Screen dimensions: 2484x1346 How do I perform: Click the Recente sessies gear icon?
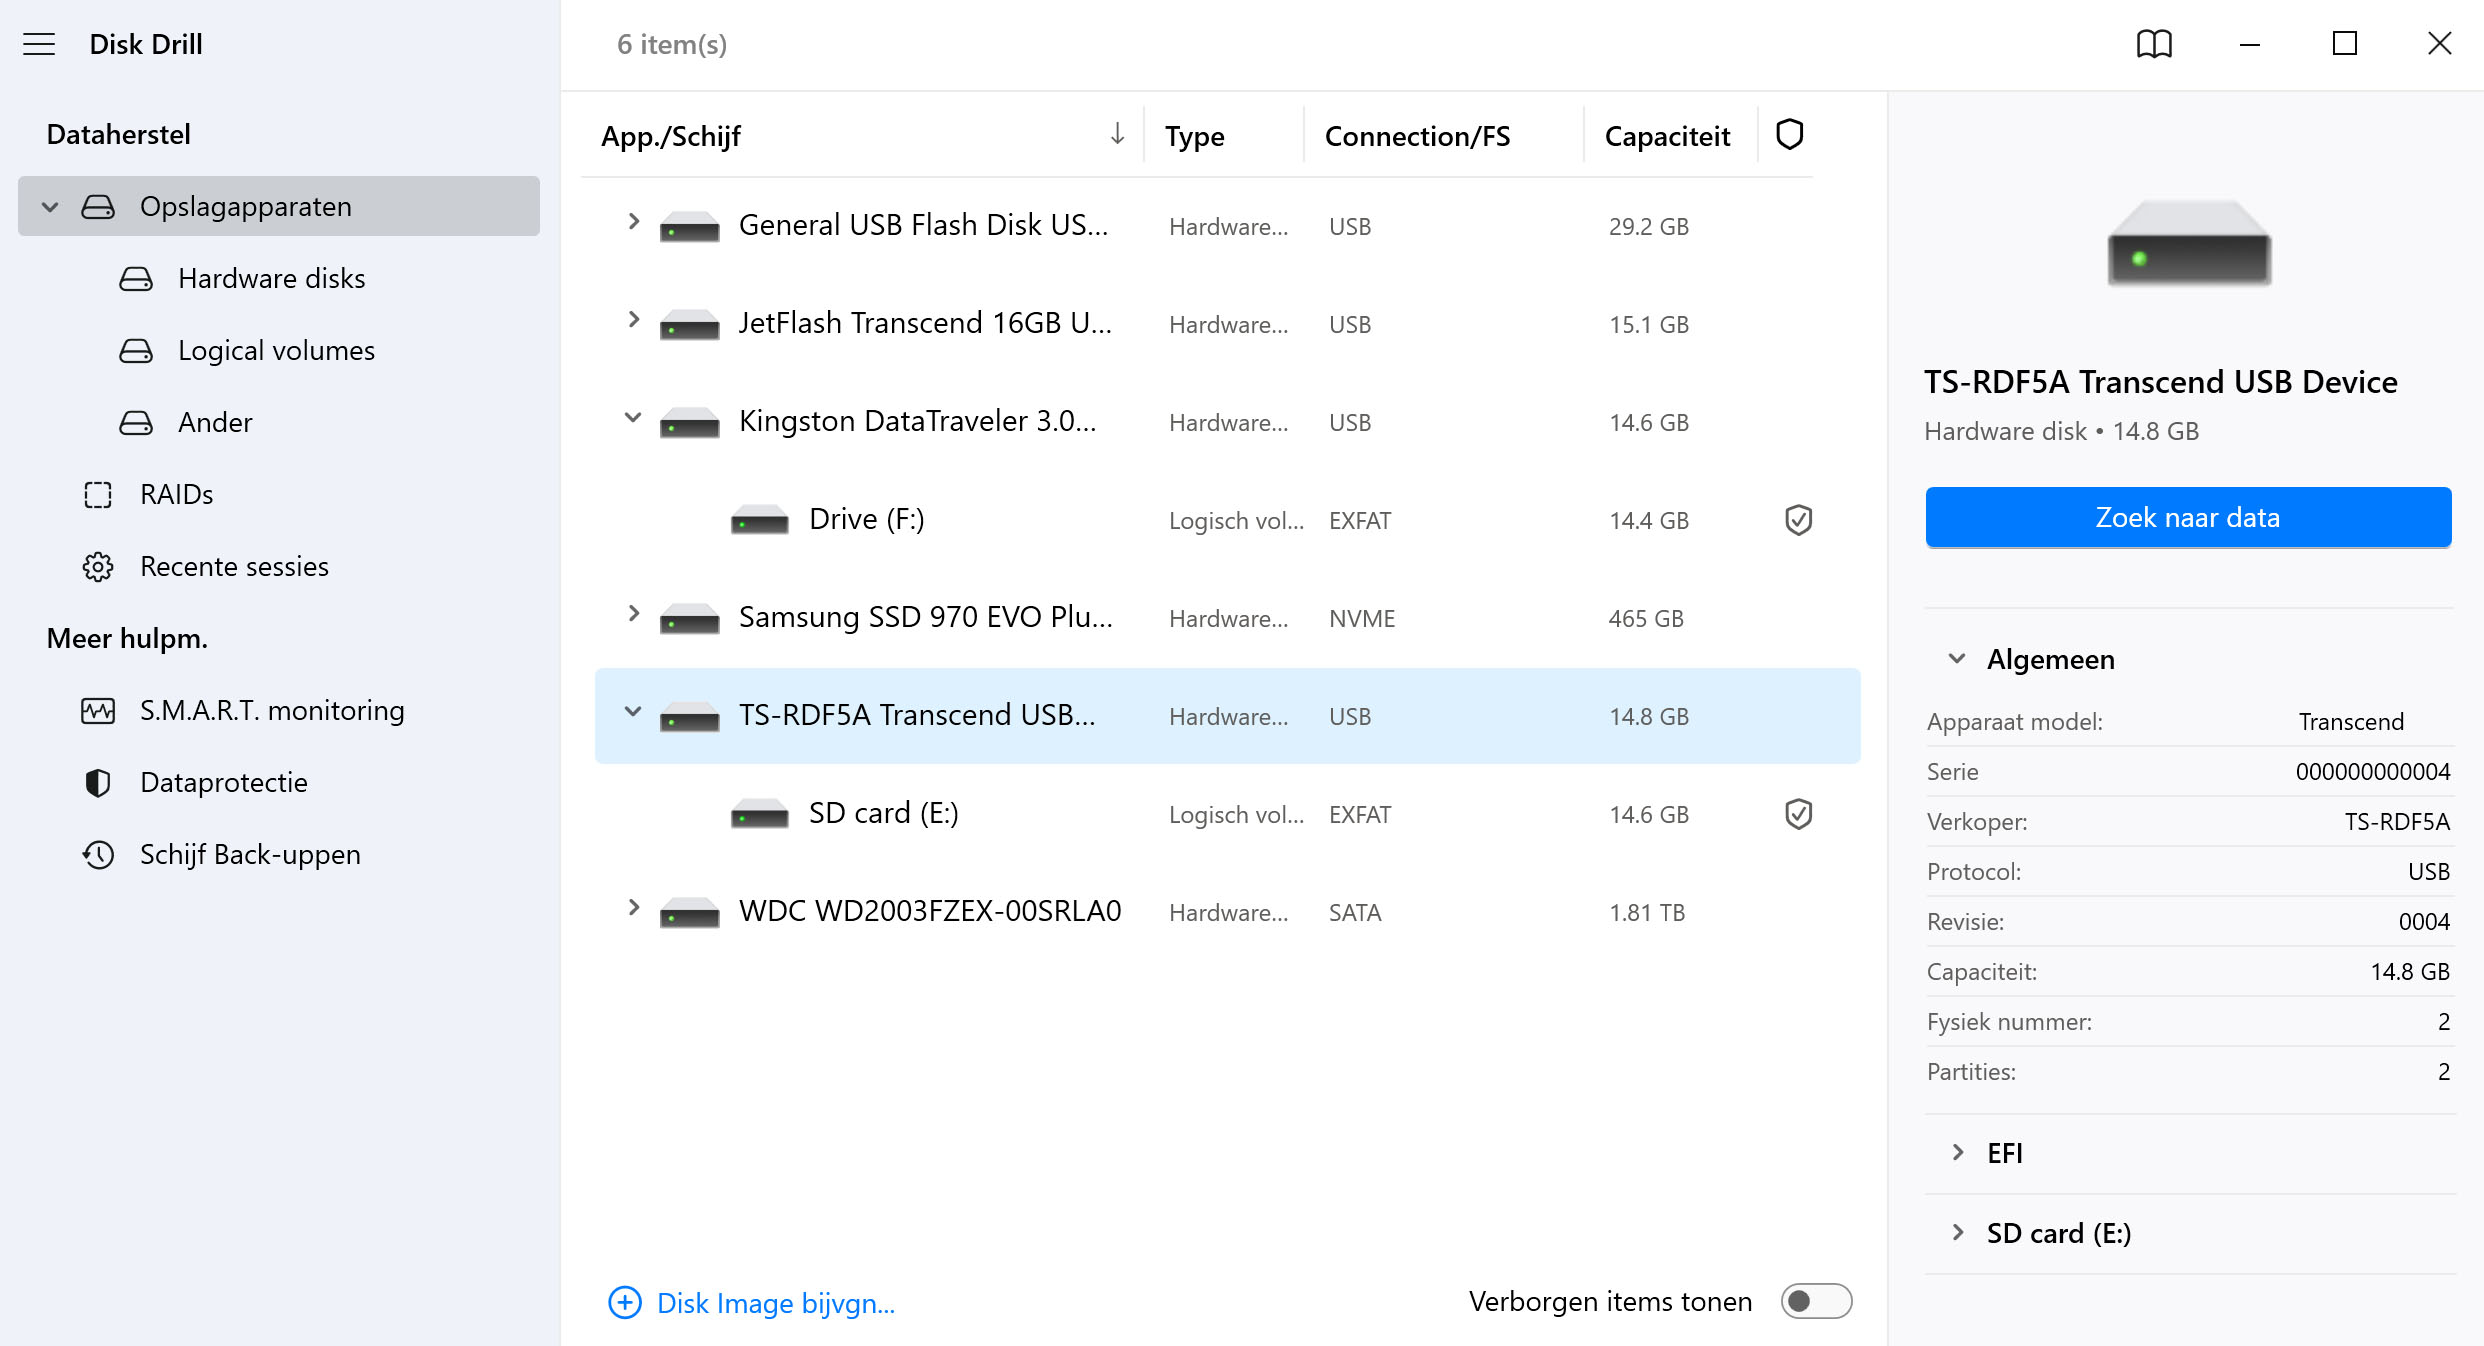98,567
